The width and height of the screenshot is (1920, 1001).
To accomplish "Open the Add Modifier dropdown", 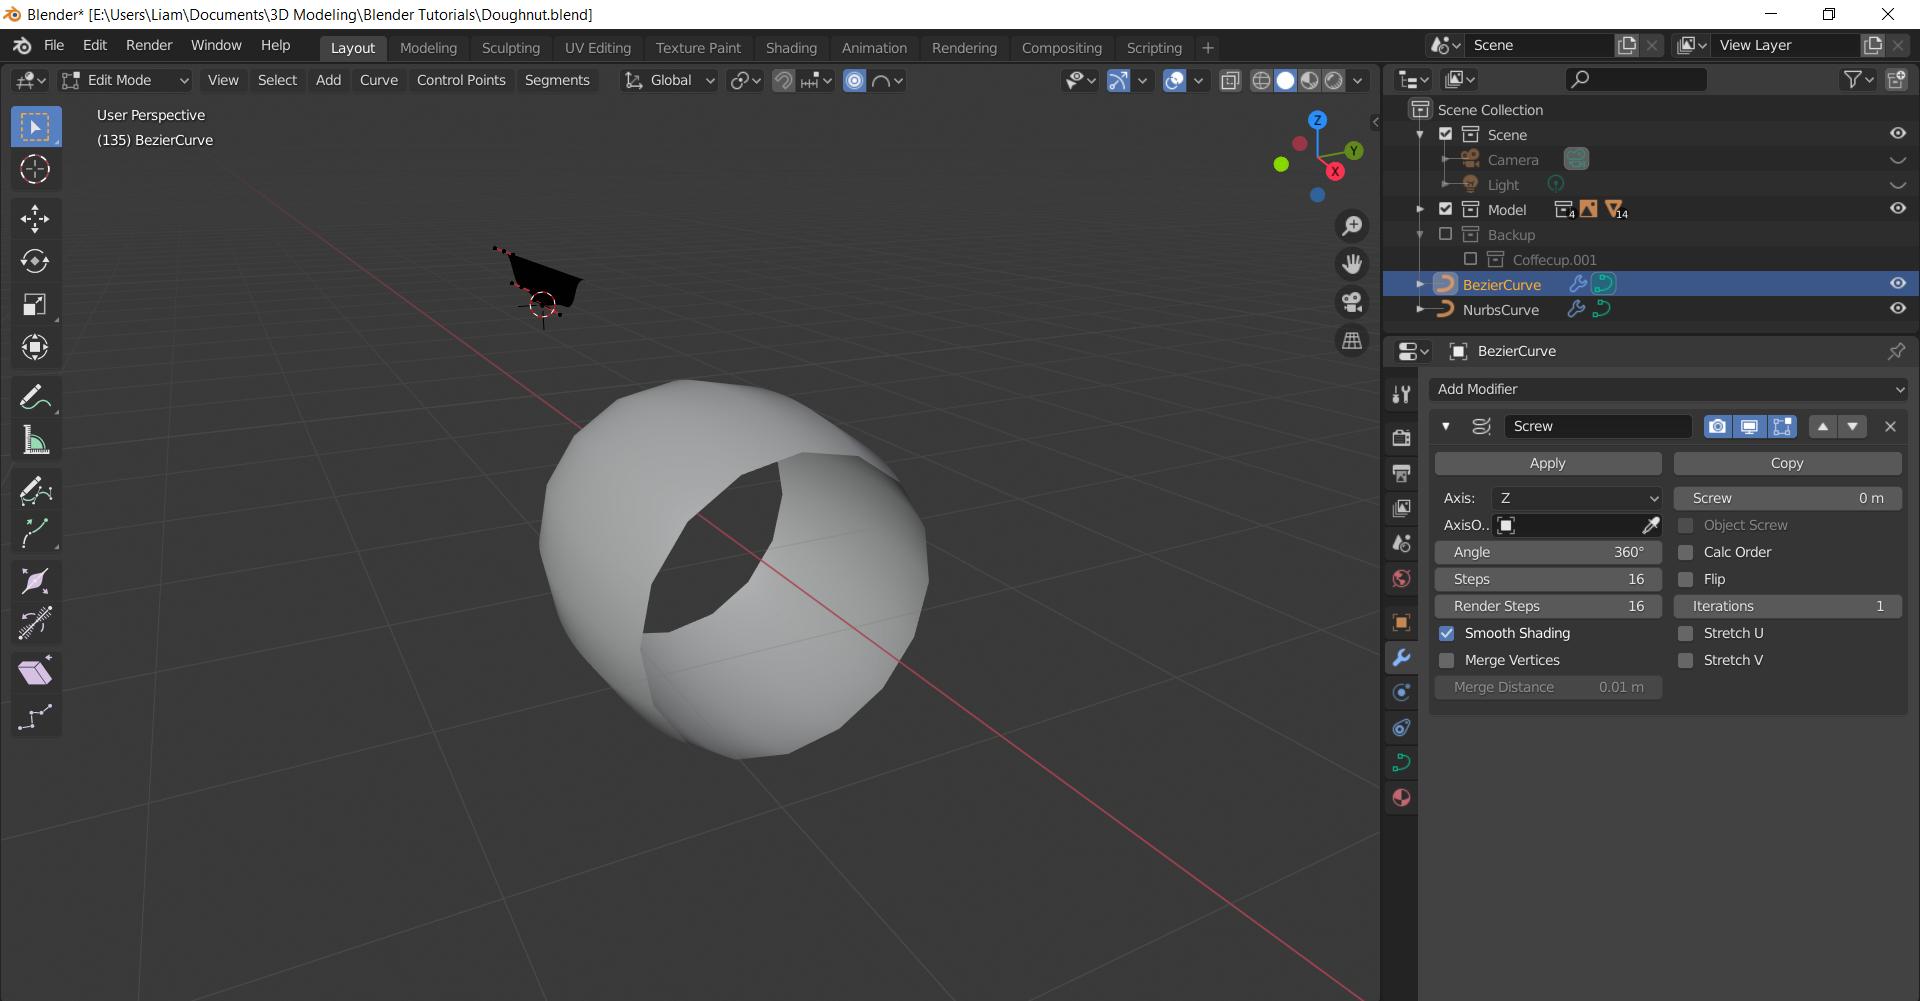I will (1668, 389).
